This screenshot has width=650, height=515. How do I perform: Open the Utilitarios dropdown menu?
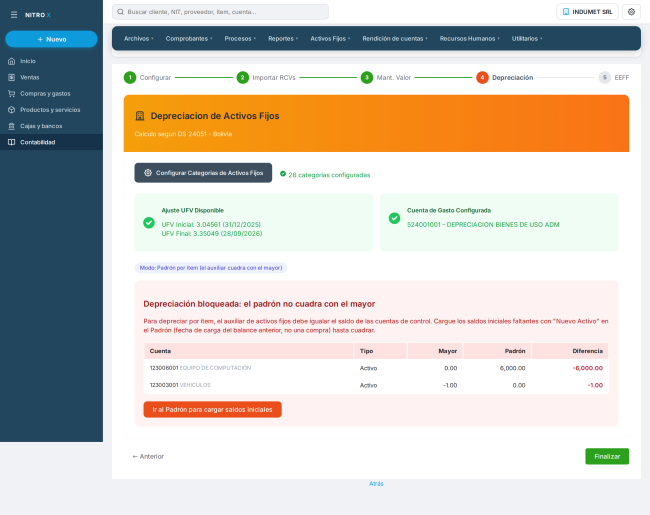click(526, 39)
